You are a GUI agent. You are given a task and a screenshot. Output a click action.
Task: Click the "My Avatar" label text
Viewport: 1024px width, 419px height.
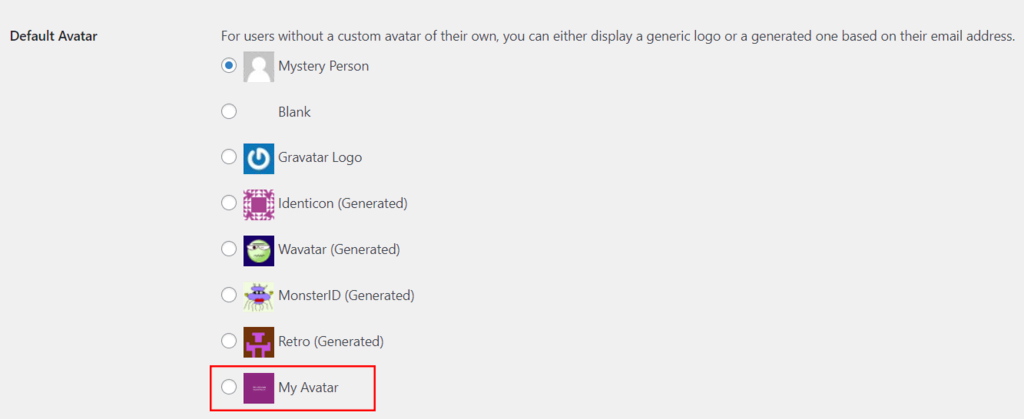coord(308,388)
